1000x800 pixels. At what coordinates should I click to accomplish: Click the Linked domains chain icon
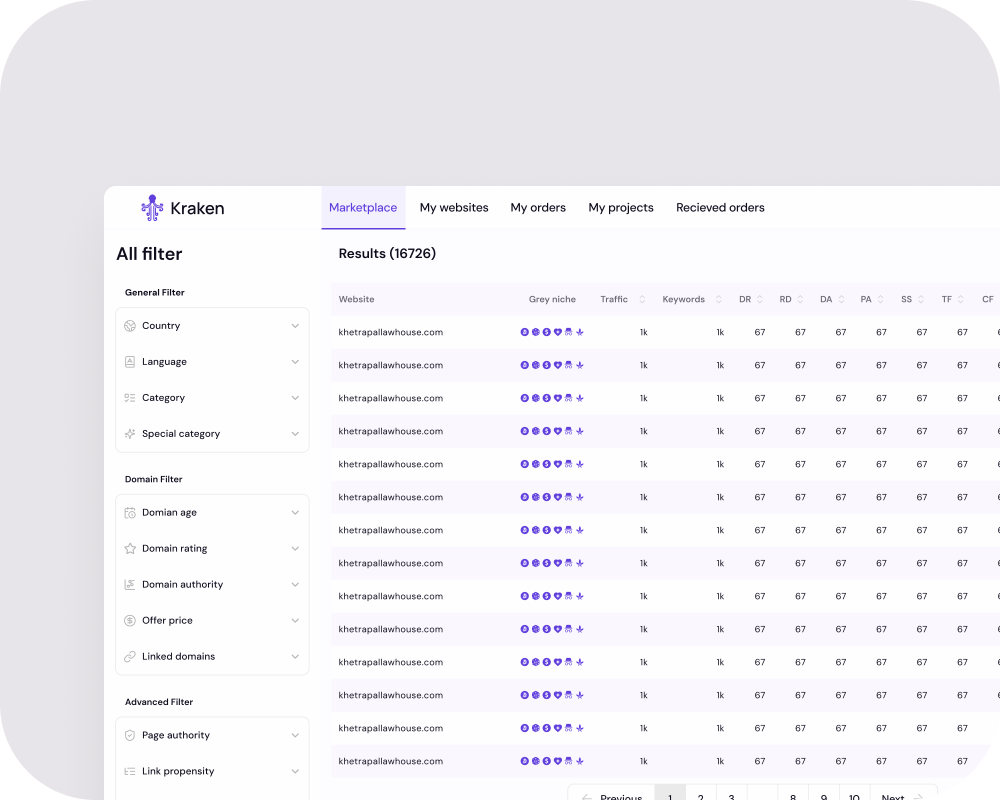130,656
